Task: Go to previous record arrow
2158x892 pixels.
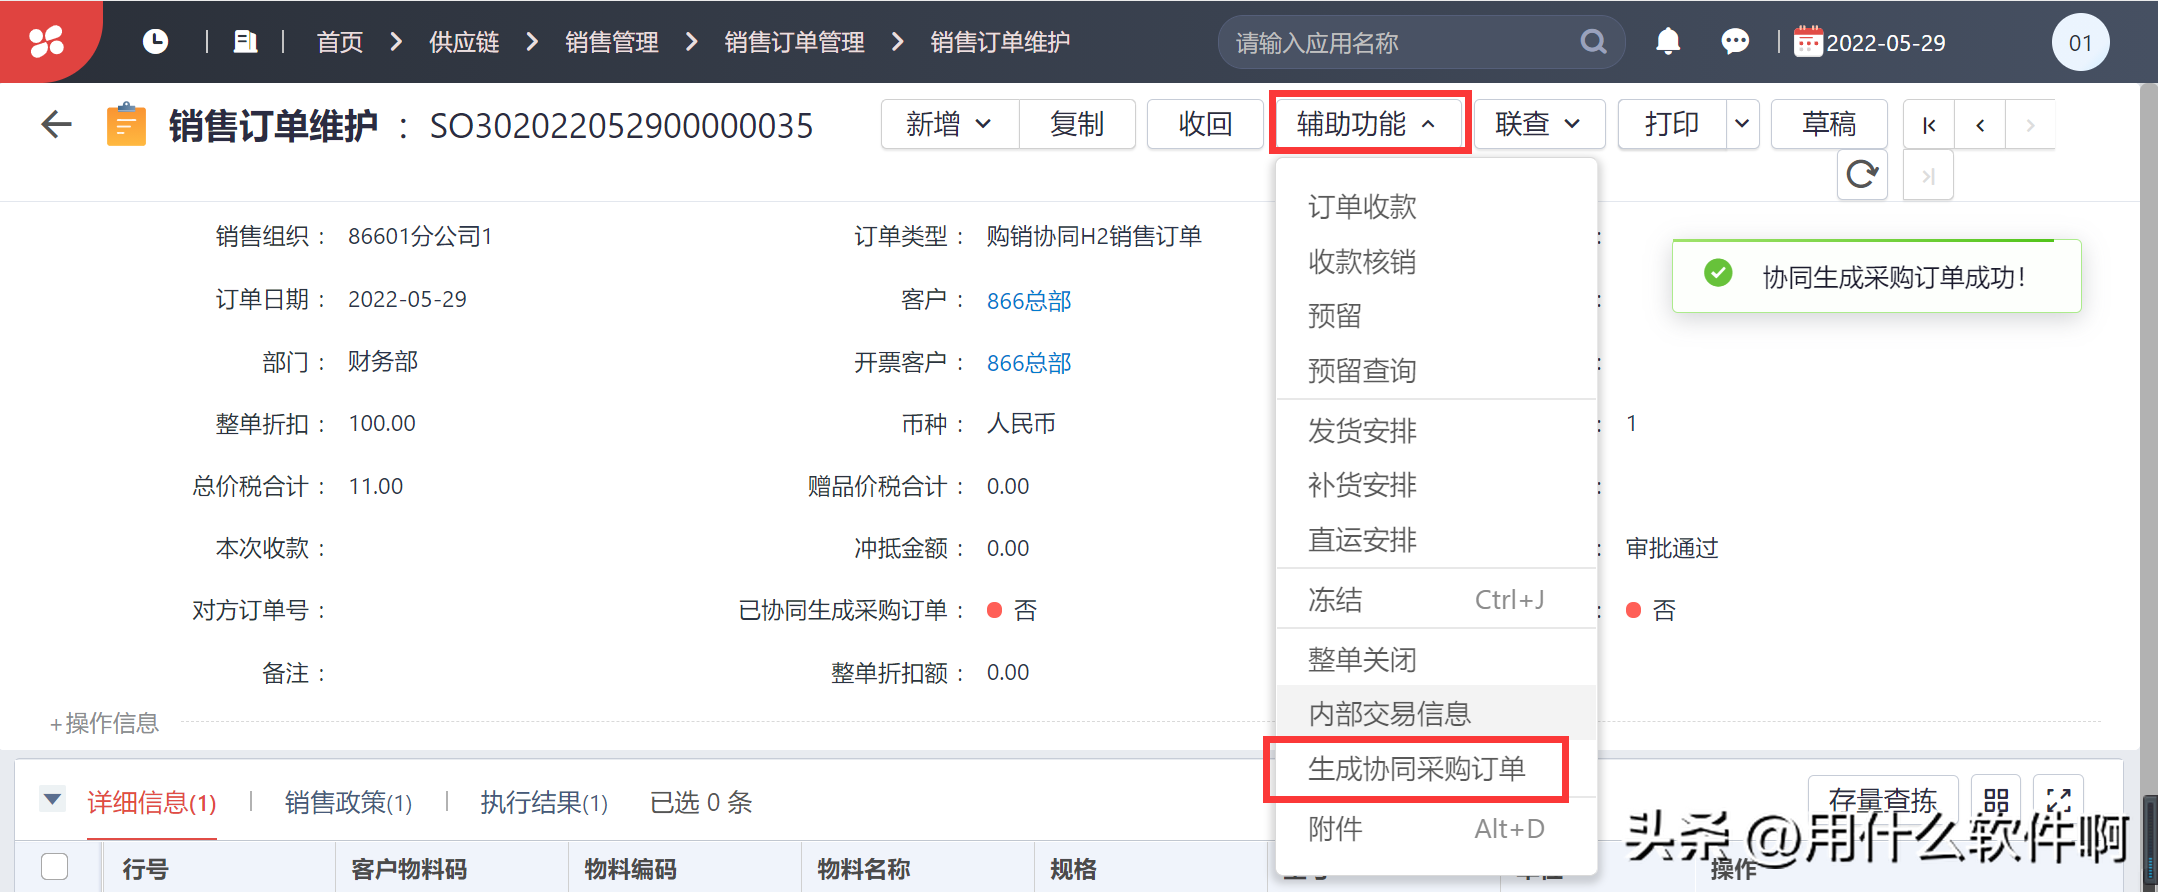Action: (x=1980, y=125)
